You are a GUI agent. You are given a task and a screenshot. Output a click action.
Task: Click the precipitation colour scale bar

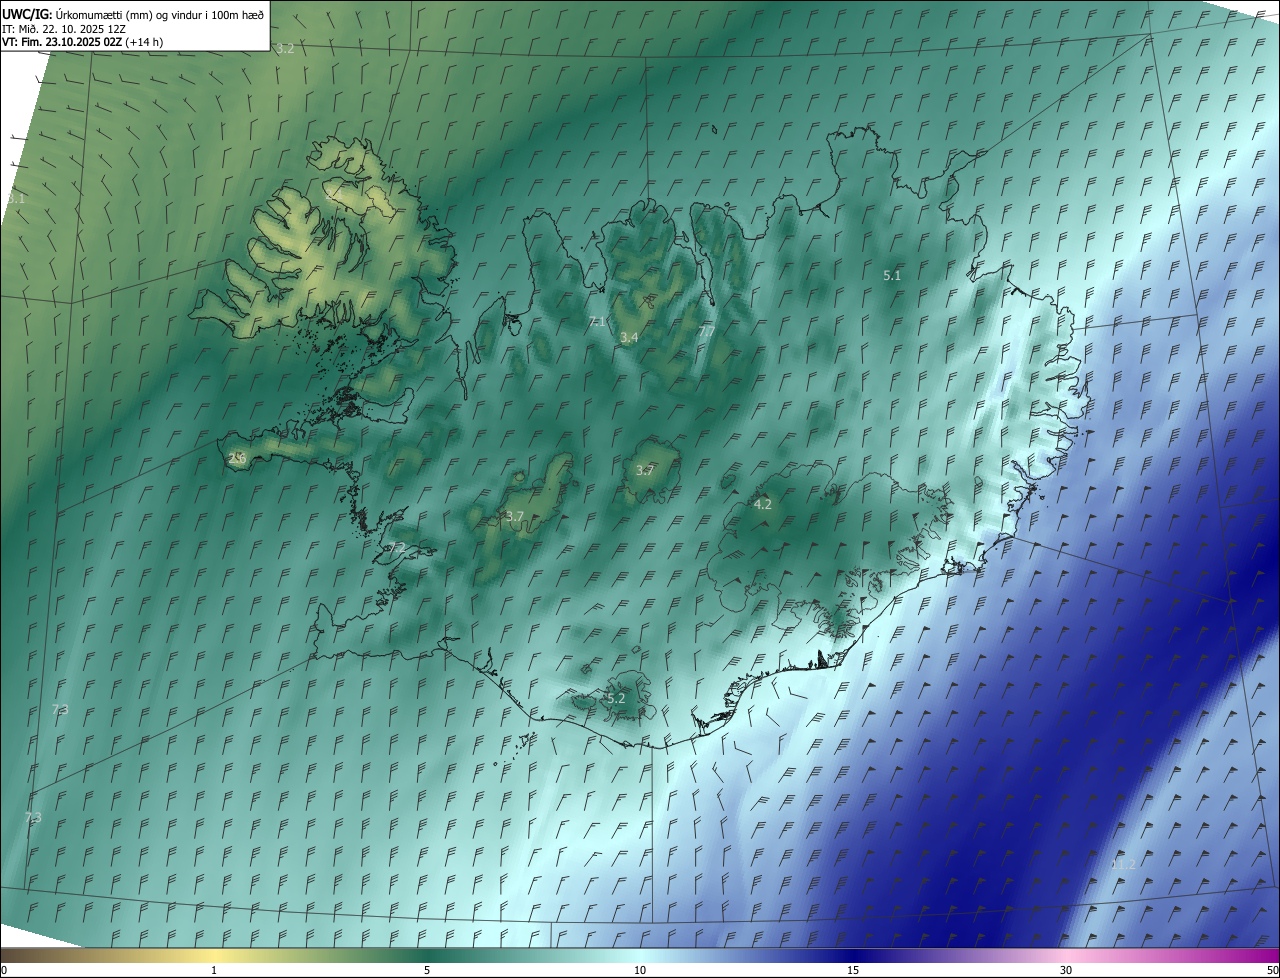pos(640,955)
